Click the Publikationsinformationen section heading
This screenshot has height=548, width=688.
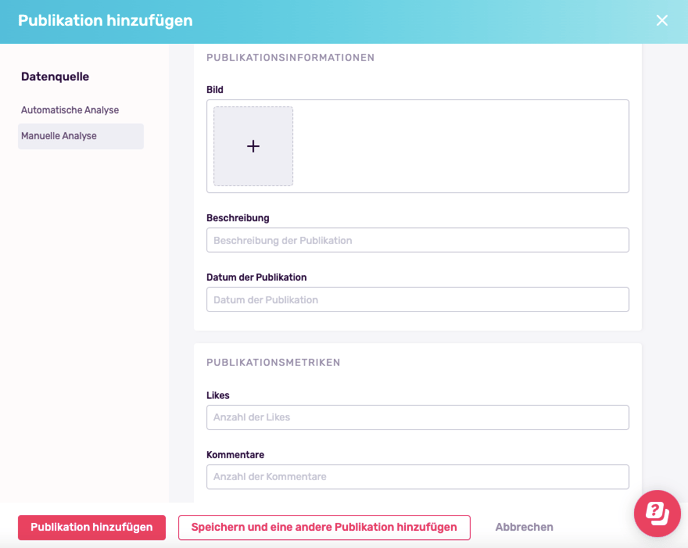290,58
